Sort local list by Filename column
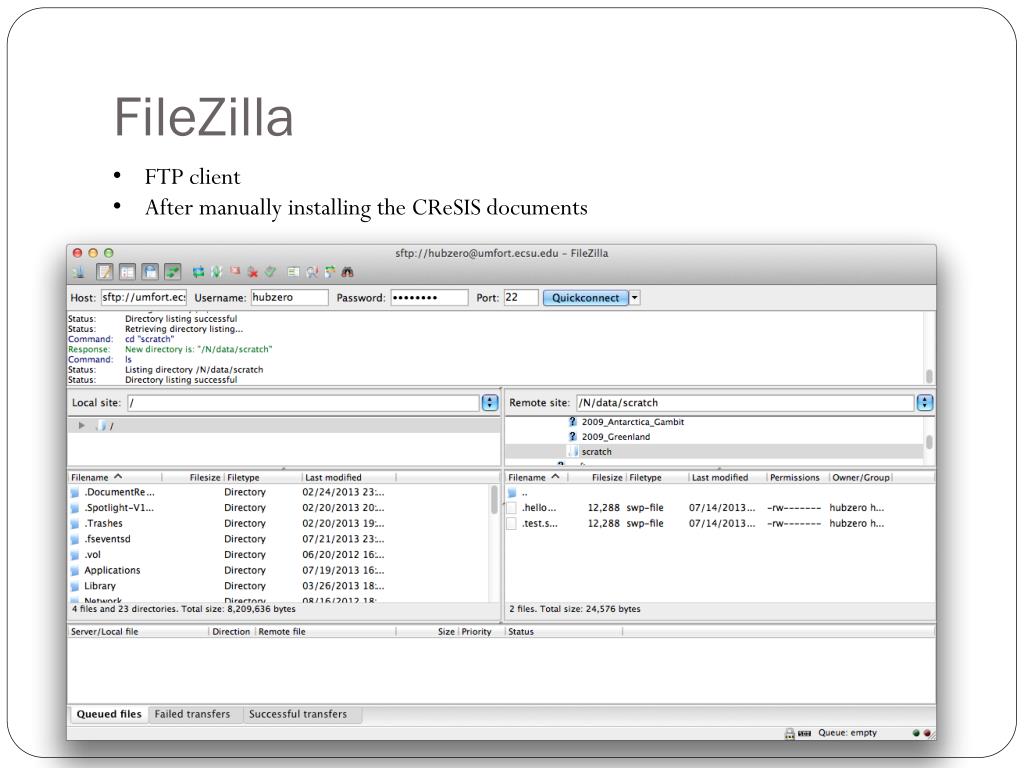The height and width of the screenshot is (768, 1024). click(x=116, y=477)
